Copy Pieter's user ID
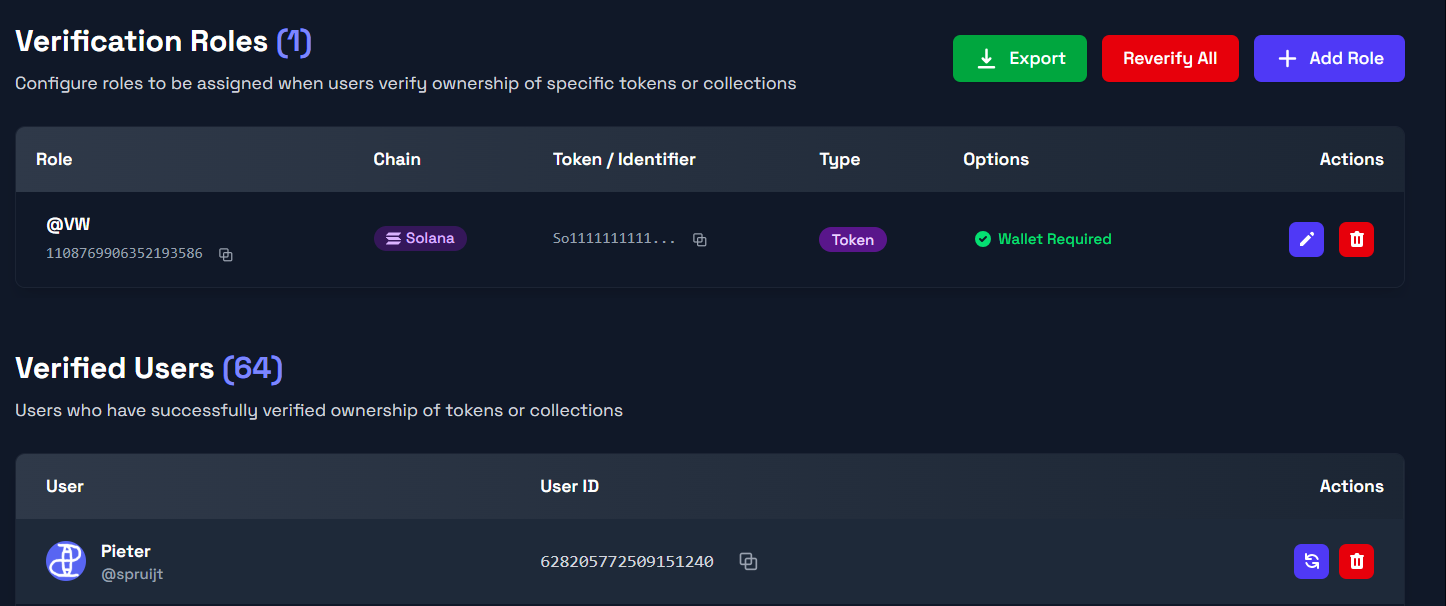Viewport: 1446px width, 606px height. pyautogui.click(x=748, y=562)
